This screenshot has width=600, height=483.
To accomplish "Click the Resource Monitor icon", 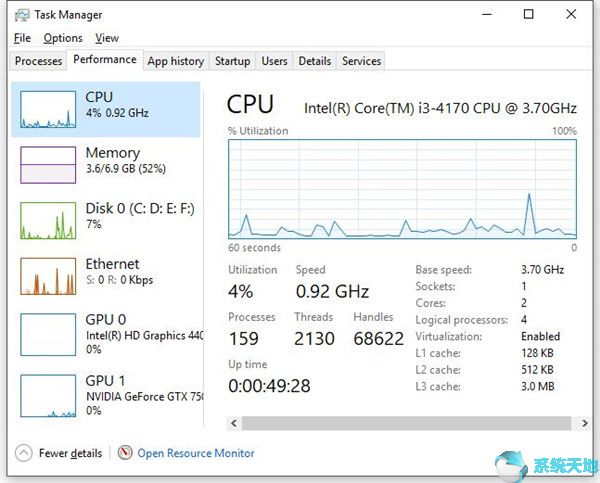I will [x=125, y=453].
